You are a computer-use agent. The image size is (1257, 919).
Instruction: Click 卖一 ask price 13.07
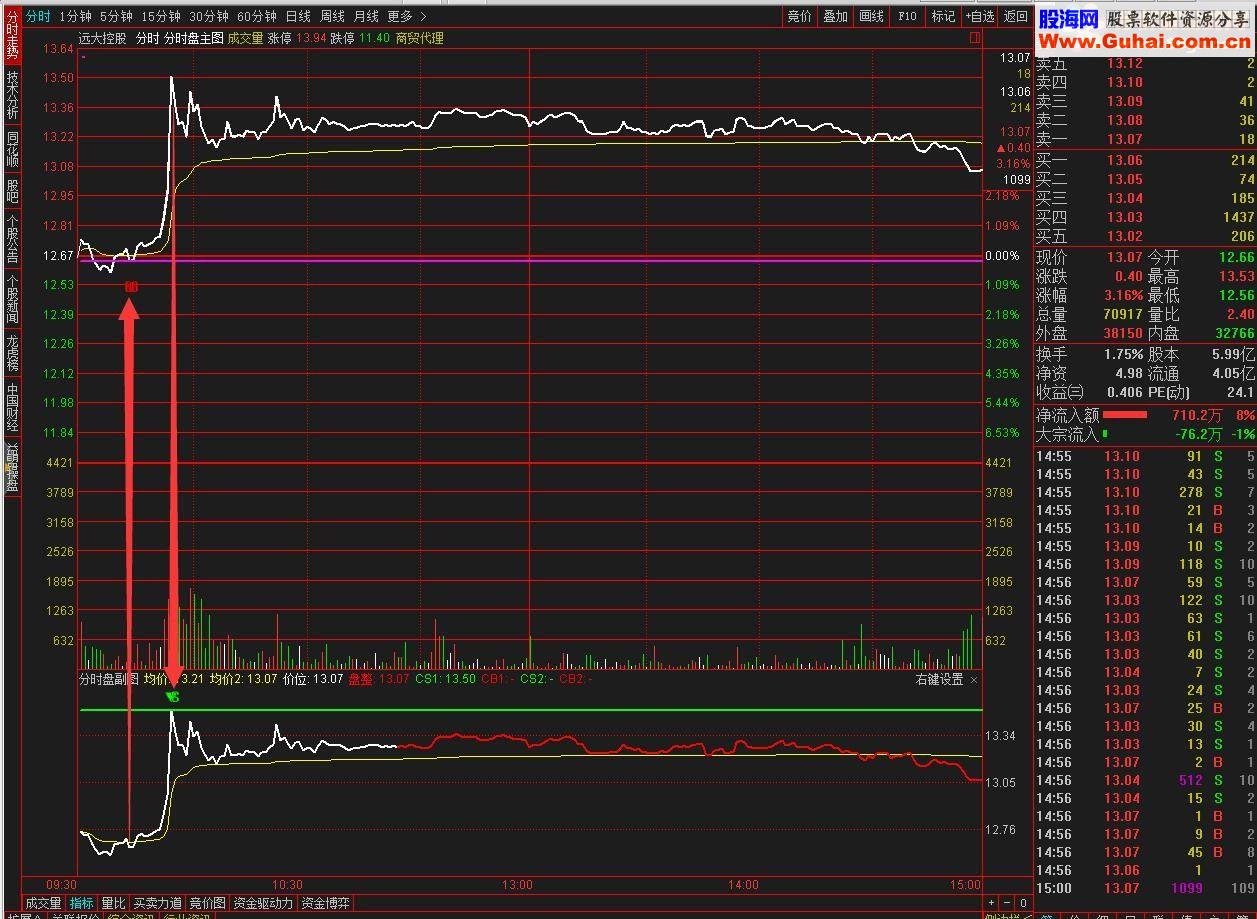pos(1124,139)
